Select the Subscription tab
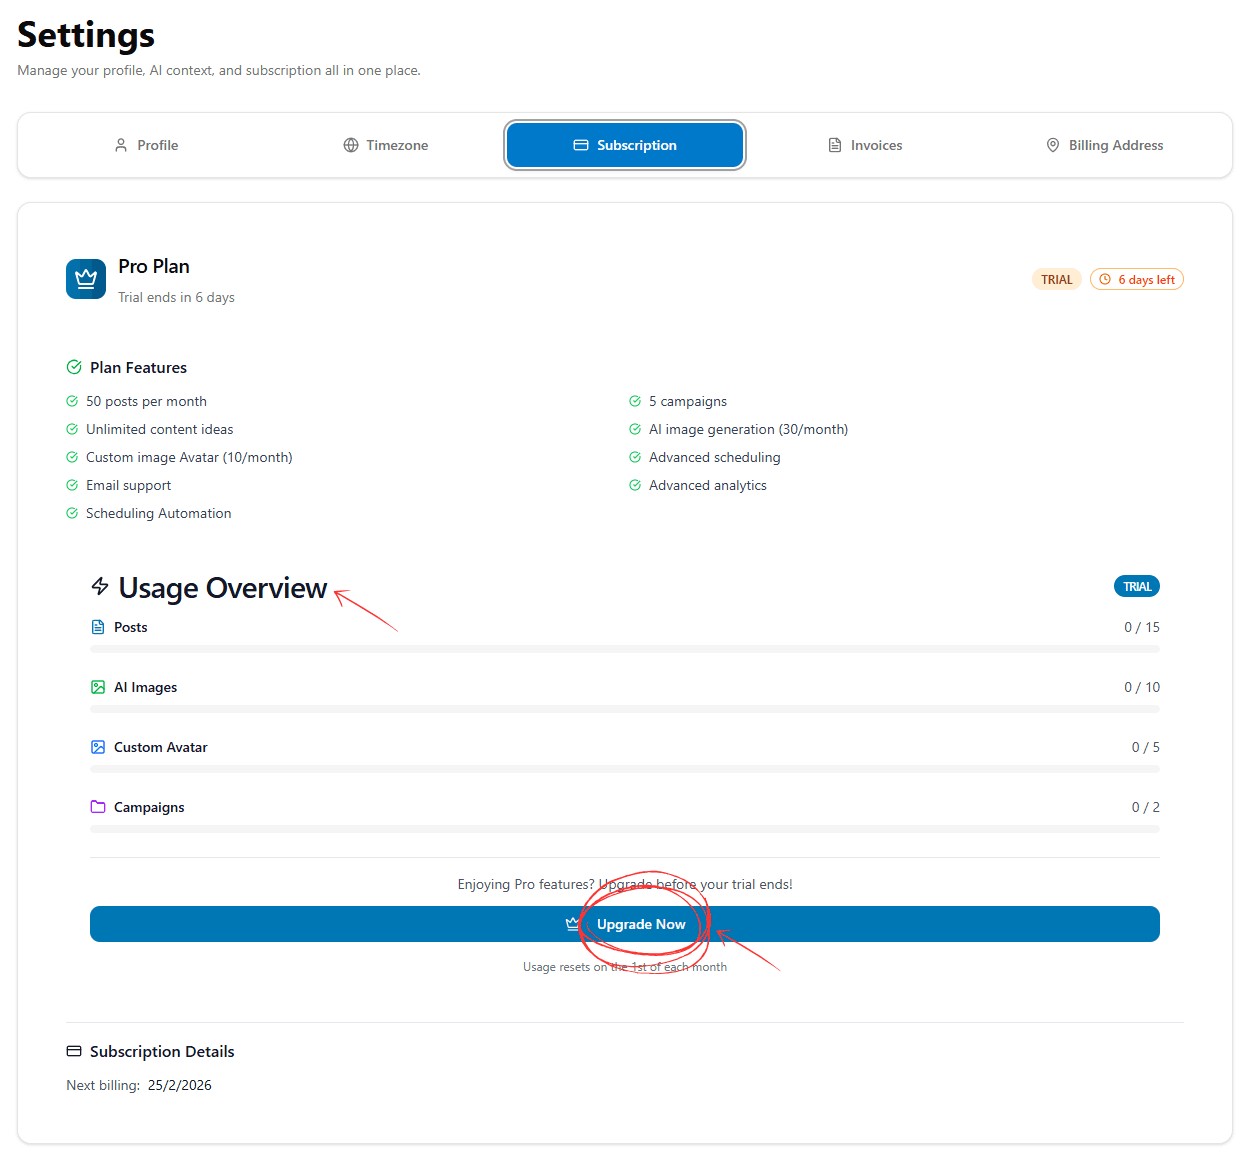Viewport: 1253px width, 1157px height. [x=625, y=145]
